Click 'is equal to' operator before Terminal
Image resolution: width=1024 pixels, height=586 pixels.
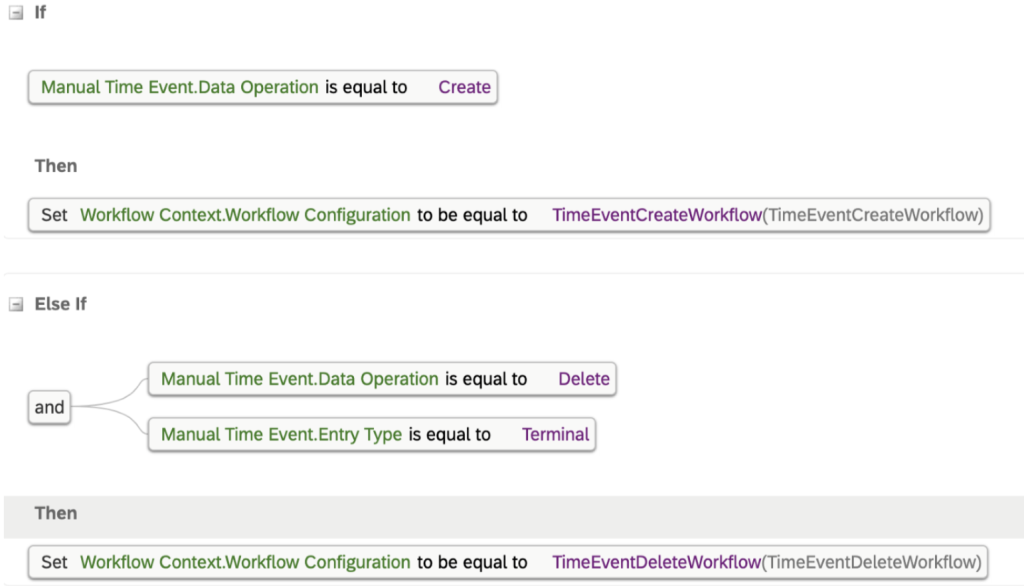tap(450, 434)
